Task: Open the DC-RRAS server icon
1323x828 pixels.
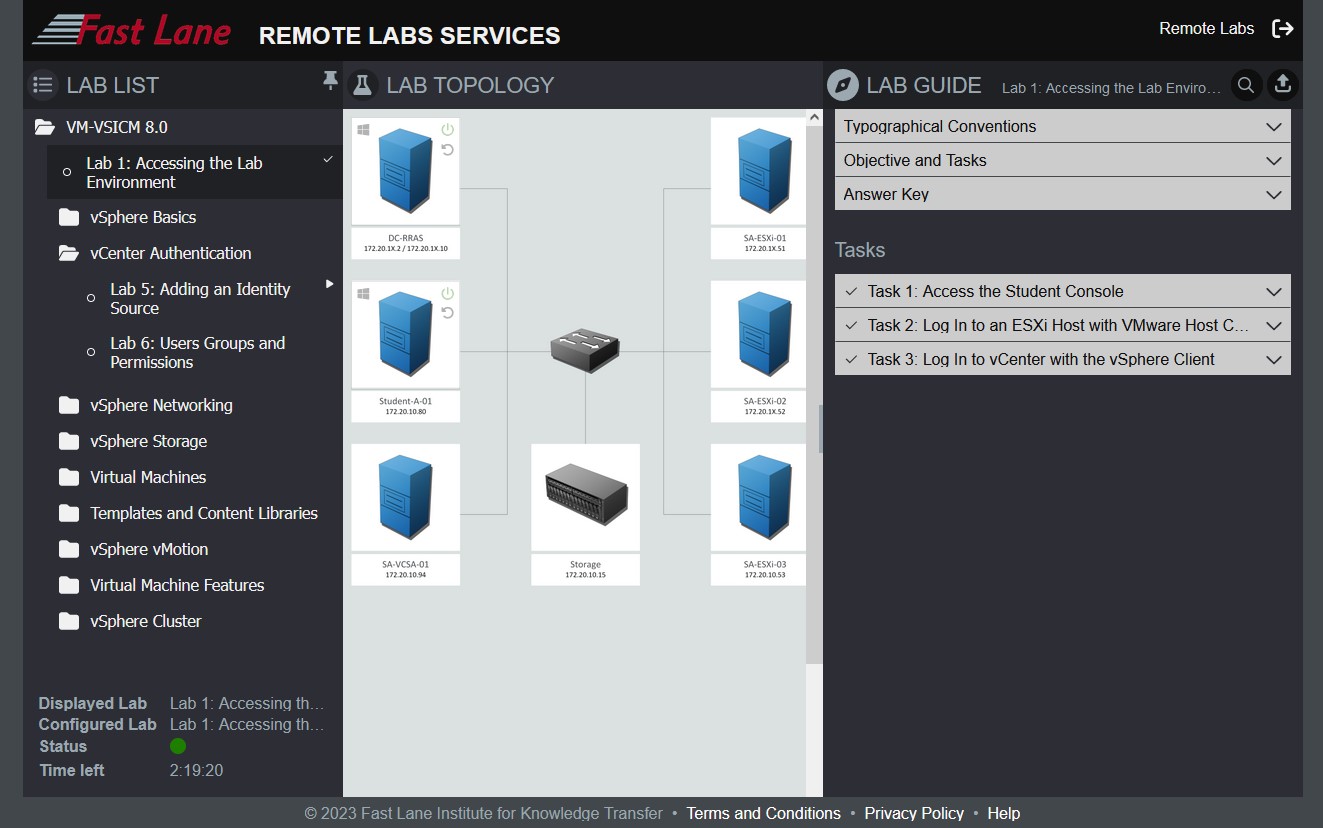Action: click(x=405, y=170)
